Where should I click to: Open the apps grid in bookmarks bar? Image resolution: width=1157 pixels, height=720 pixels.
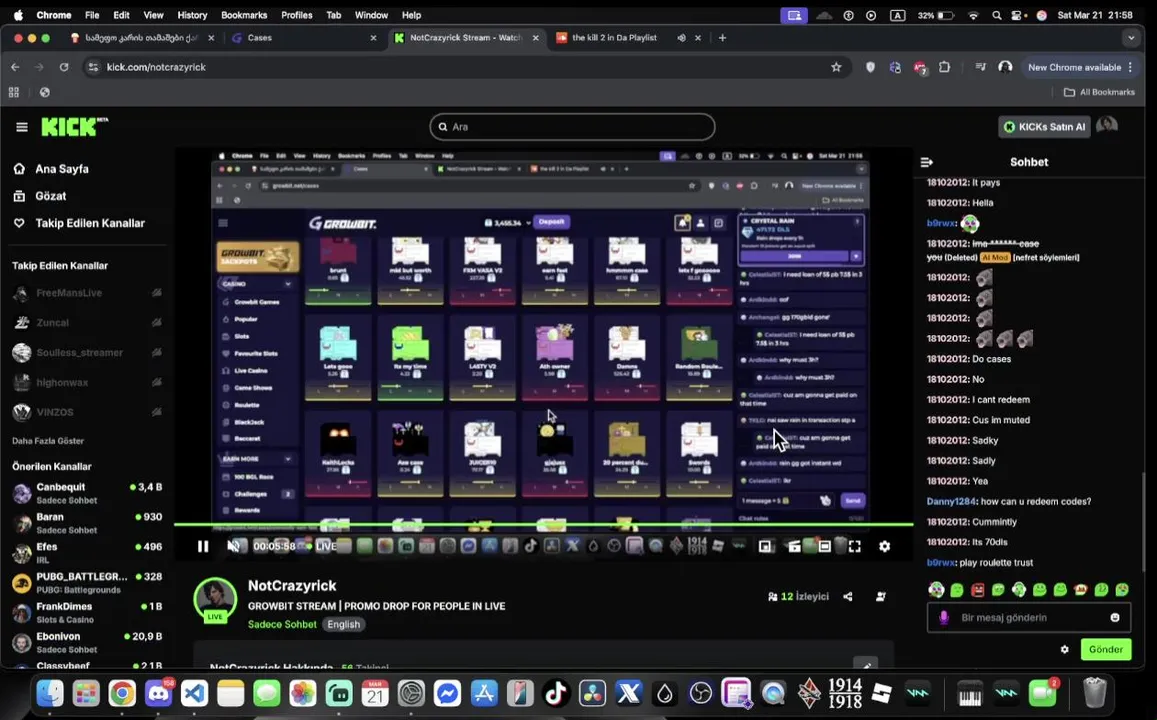tap(13, 92)
